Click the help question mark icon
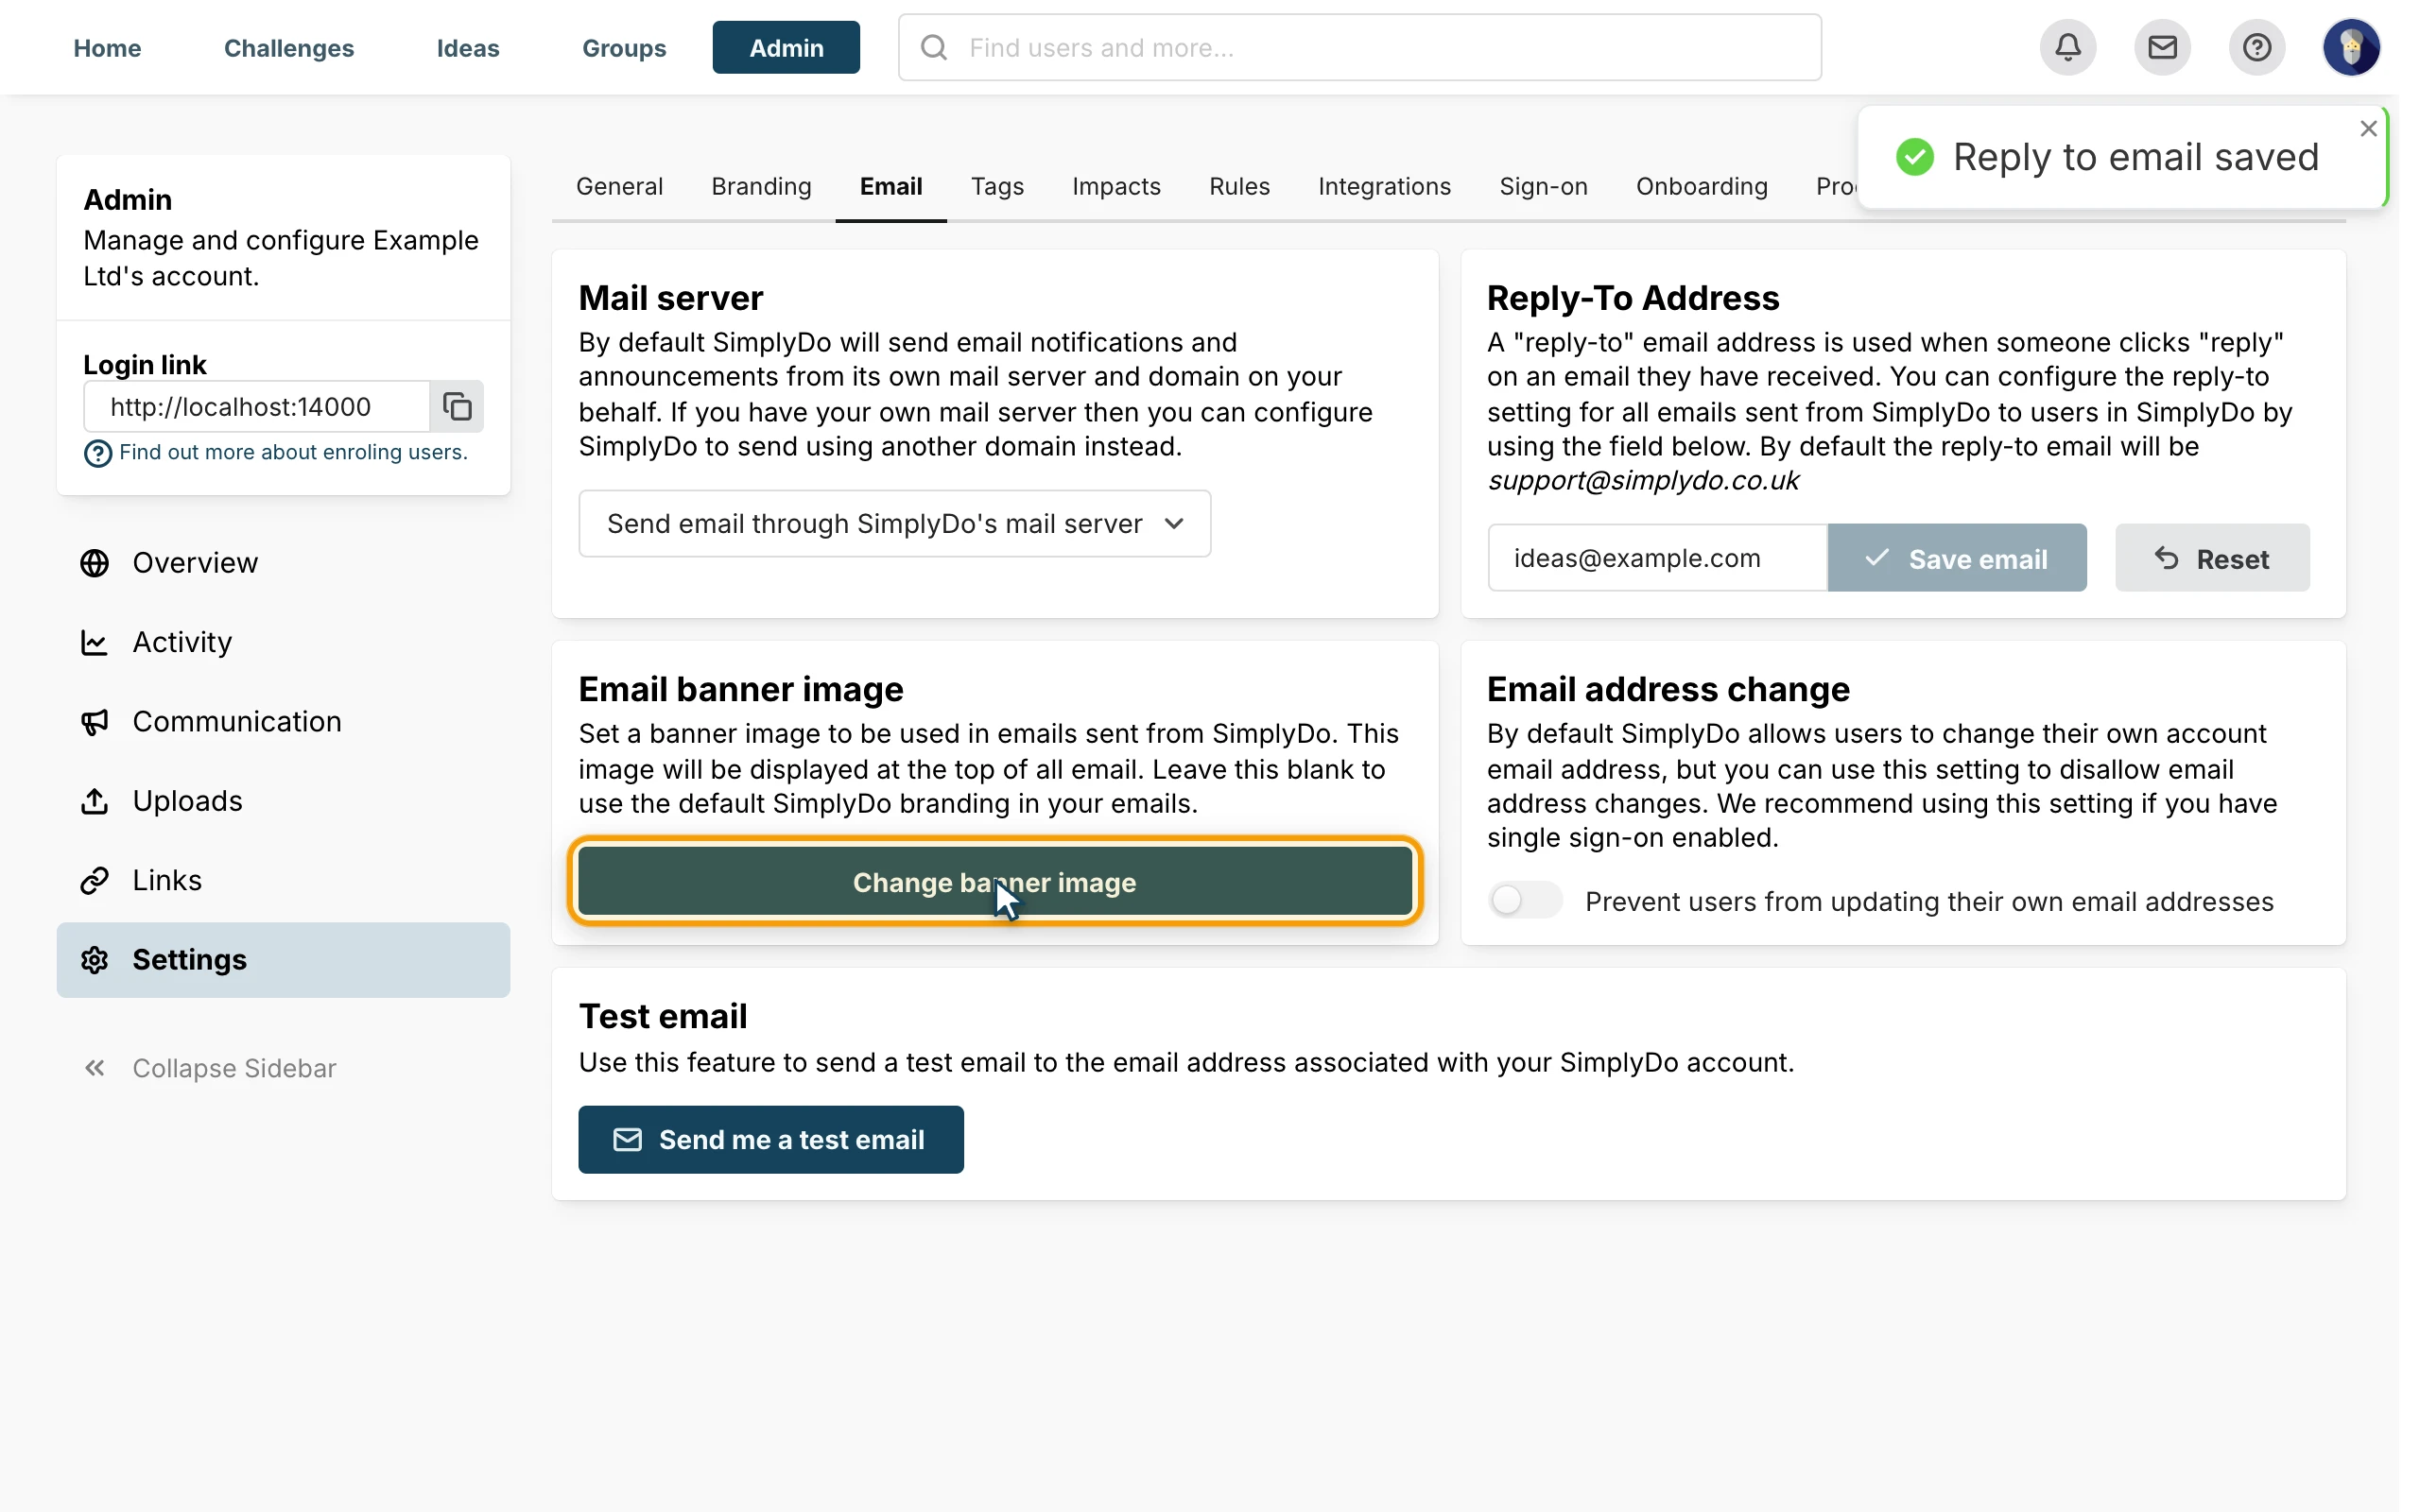Viewport: 2420px width, 1512px height. pos(2256,47)
